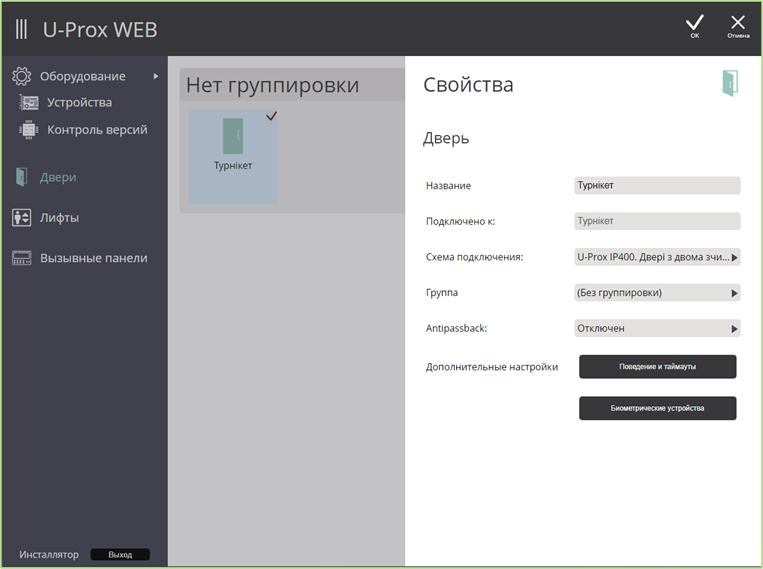This screenshot has height=569, width=763.
Task: Toggle the checkmark on Турнікет card
Action: pyautogui.click(x=272, y=116)
